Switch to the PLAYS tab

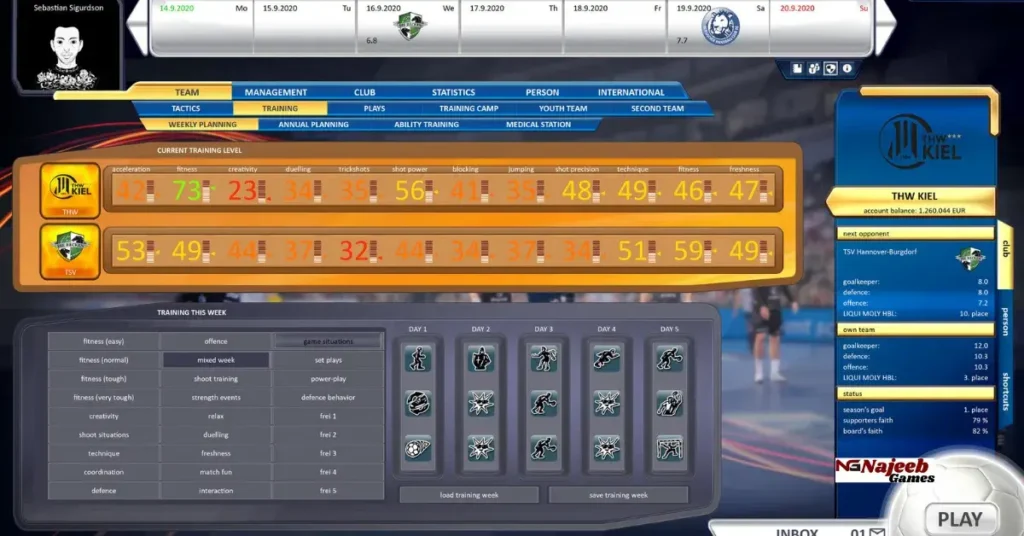(x=374, y=108)
